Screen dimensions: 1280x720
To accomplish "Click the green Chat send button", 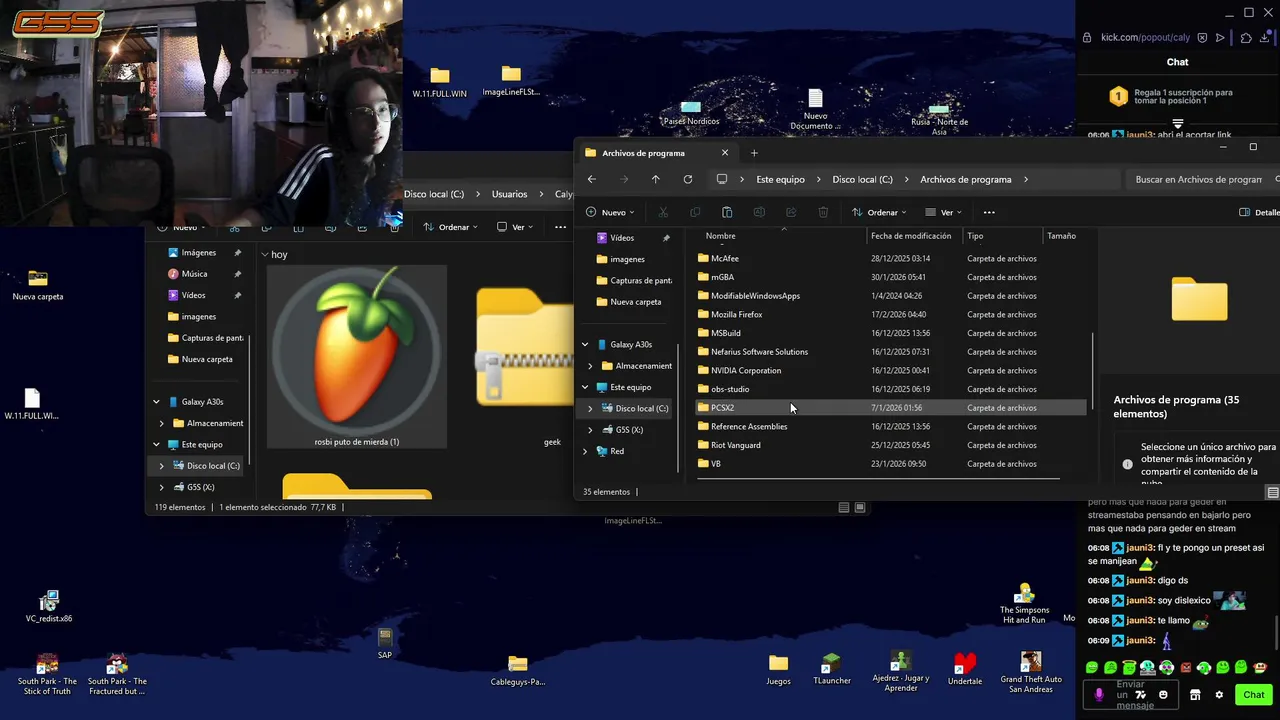I will coord(1254,695).
